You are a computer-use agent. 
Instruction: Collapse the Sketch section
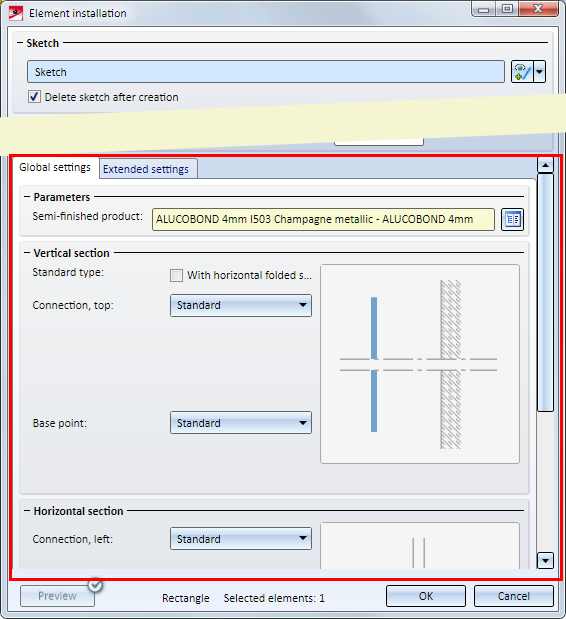[x=20, y=43]
